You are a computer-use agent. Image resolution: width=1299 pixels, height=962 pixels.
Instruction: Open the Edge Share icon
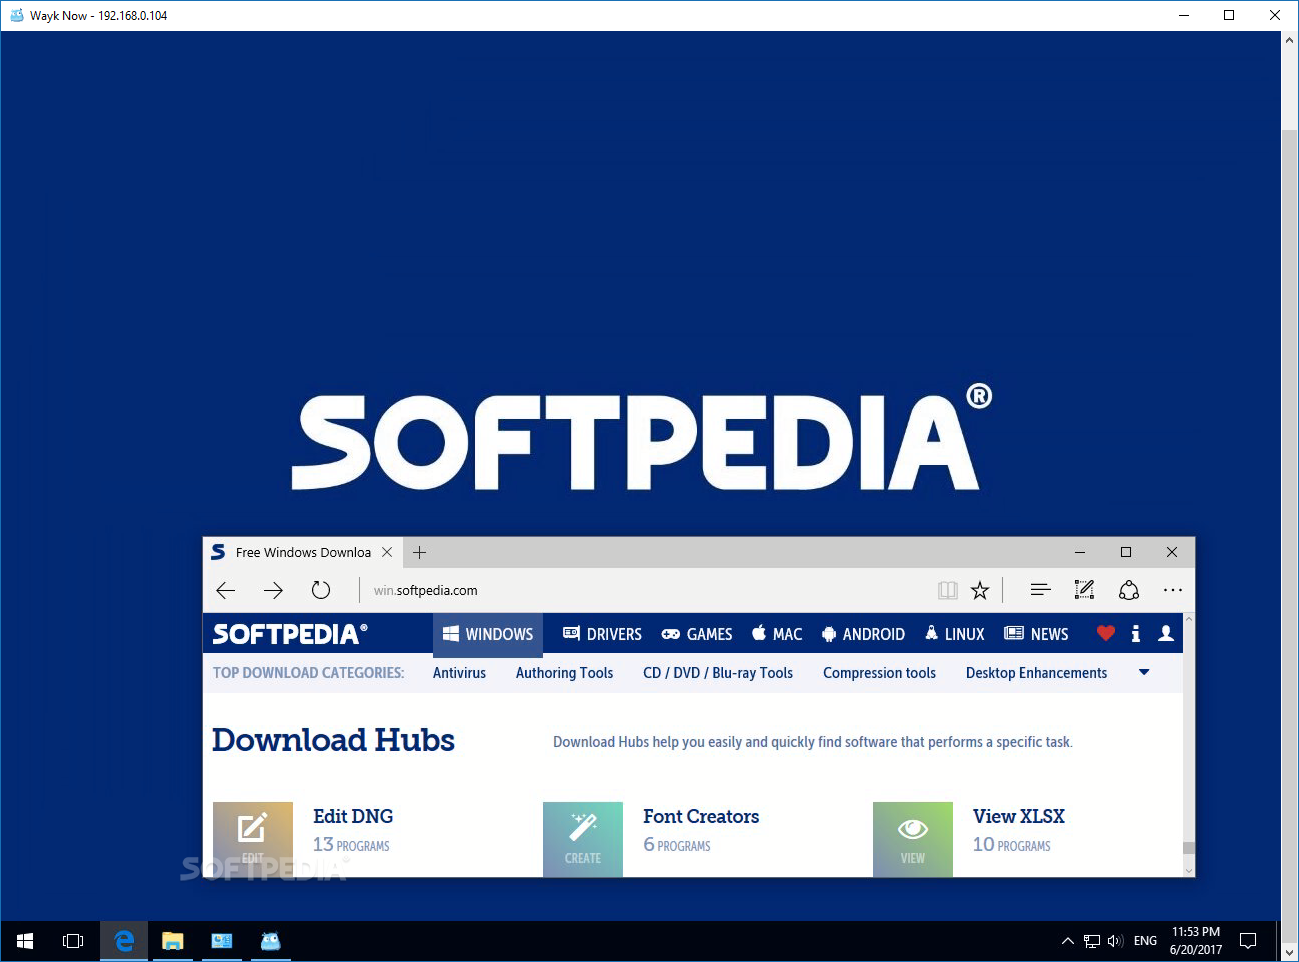point(1129,590)
